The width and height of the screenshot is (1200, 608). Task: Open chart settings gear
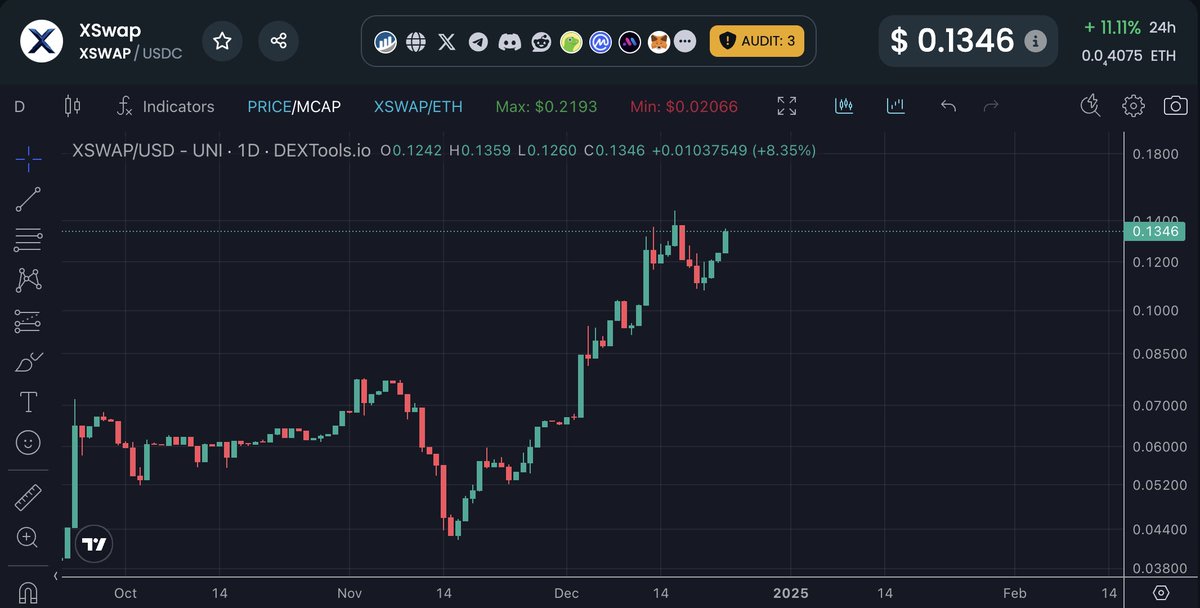click(x=1133, y=105)
